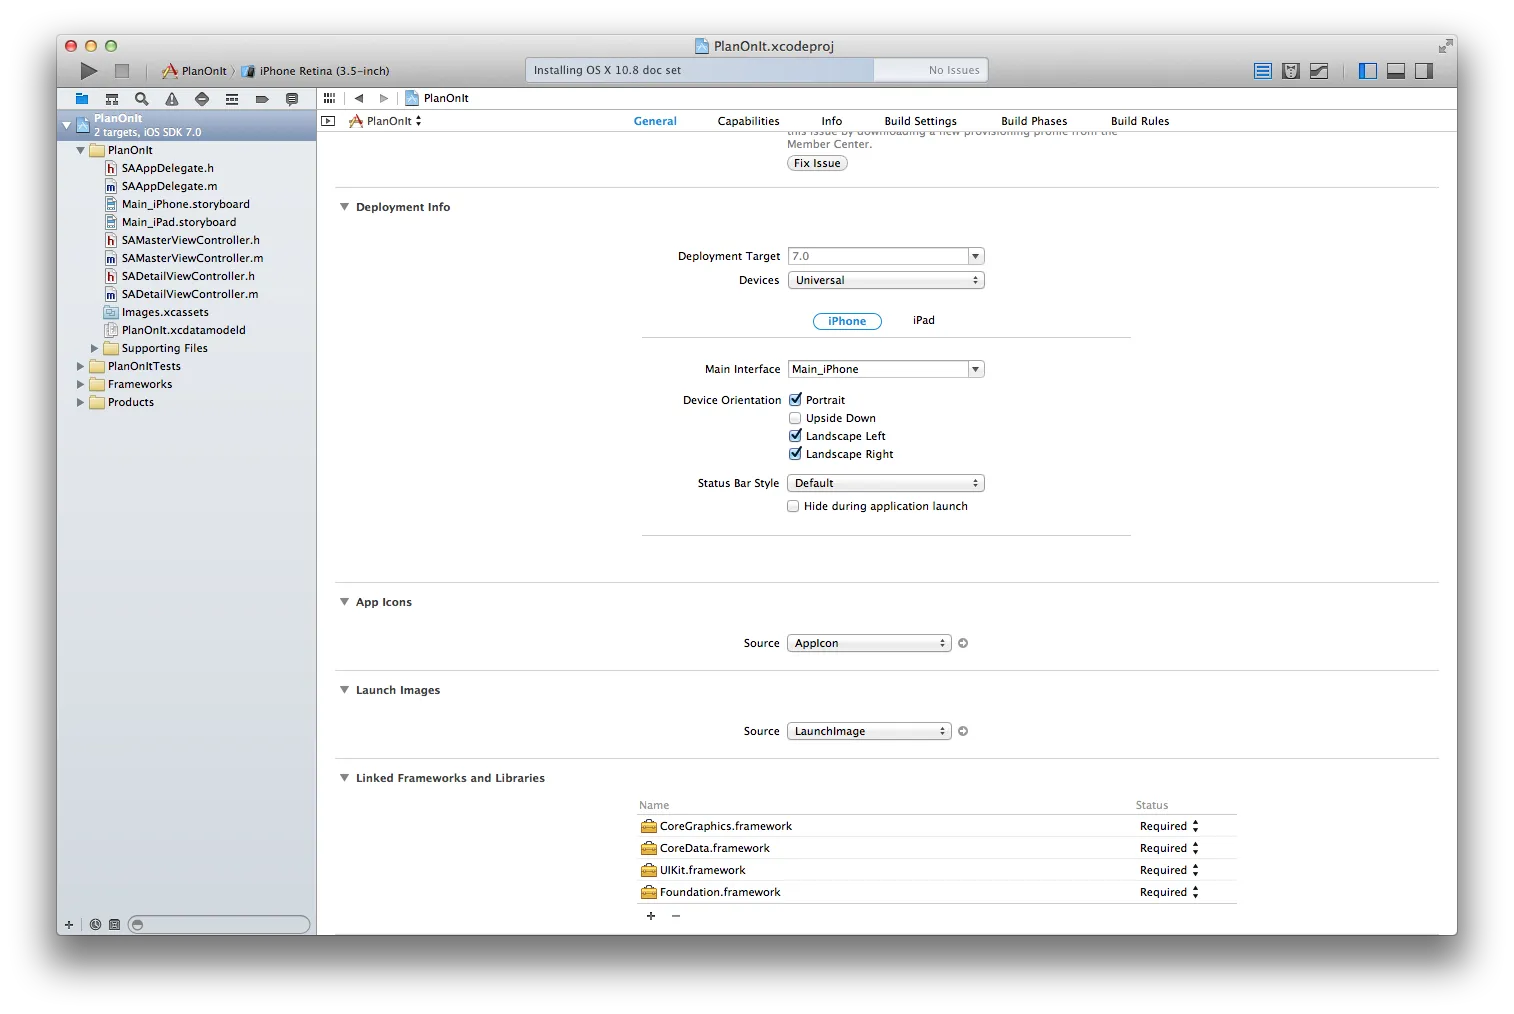This screenshot has height=1014, width=1514.
Task: Click the plus button below the project navigator
Action: click(x=69, y=925)
